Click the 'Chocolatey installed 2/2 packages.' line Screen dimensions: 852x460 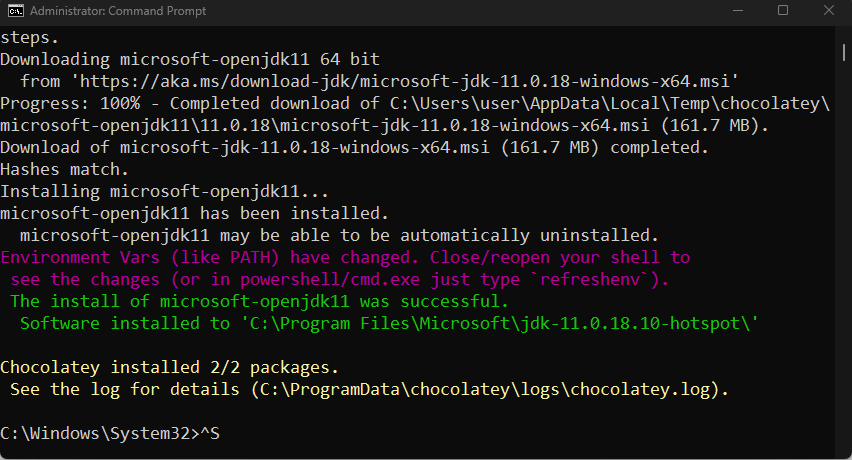click(x=170, y=367)
